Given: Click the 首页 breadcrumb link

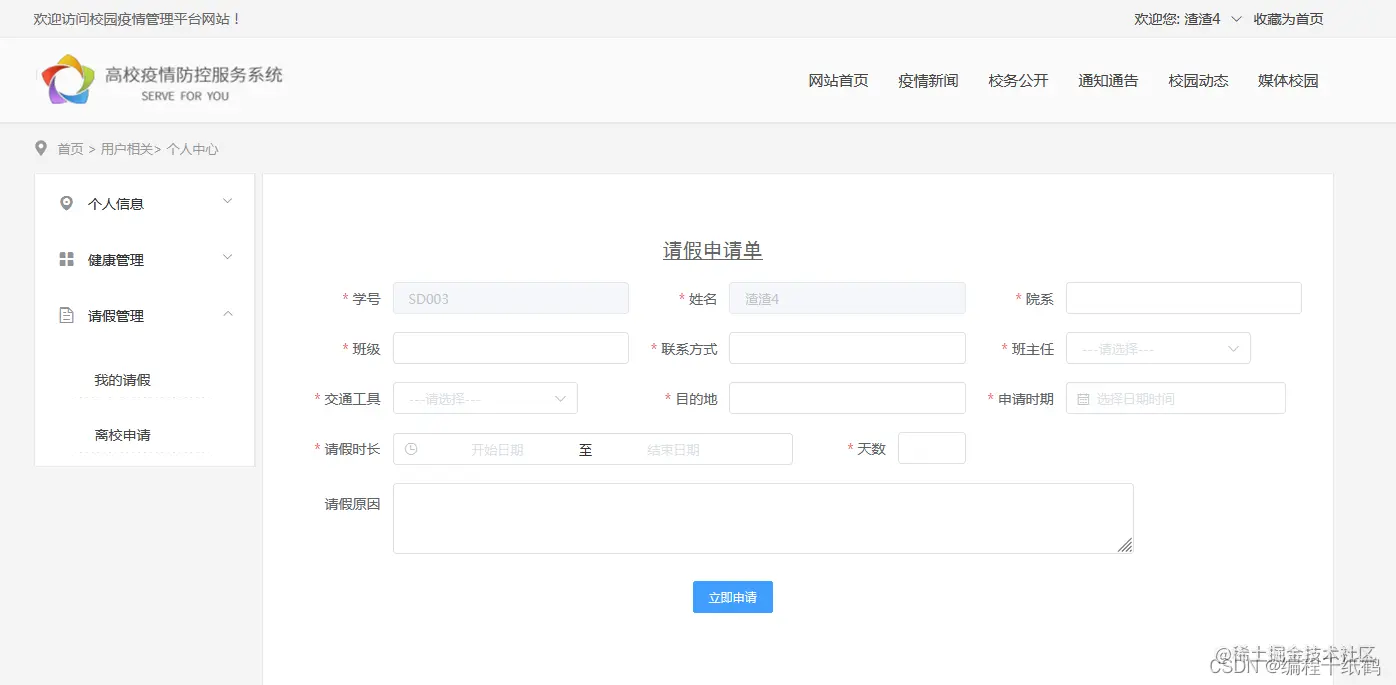Looking at the screenshot, I should (70, 149).
